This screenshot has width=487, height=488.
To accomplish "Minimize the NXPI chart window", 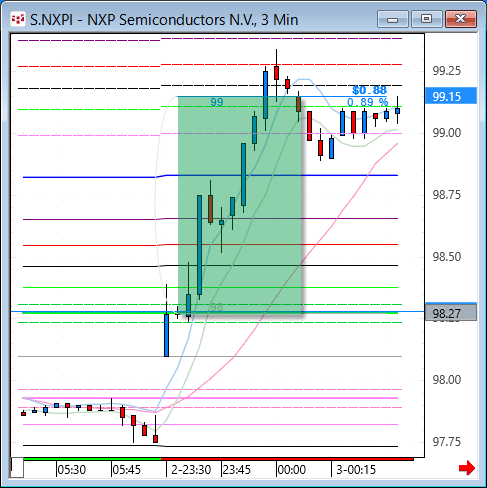I will point(393,19).
